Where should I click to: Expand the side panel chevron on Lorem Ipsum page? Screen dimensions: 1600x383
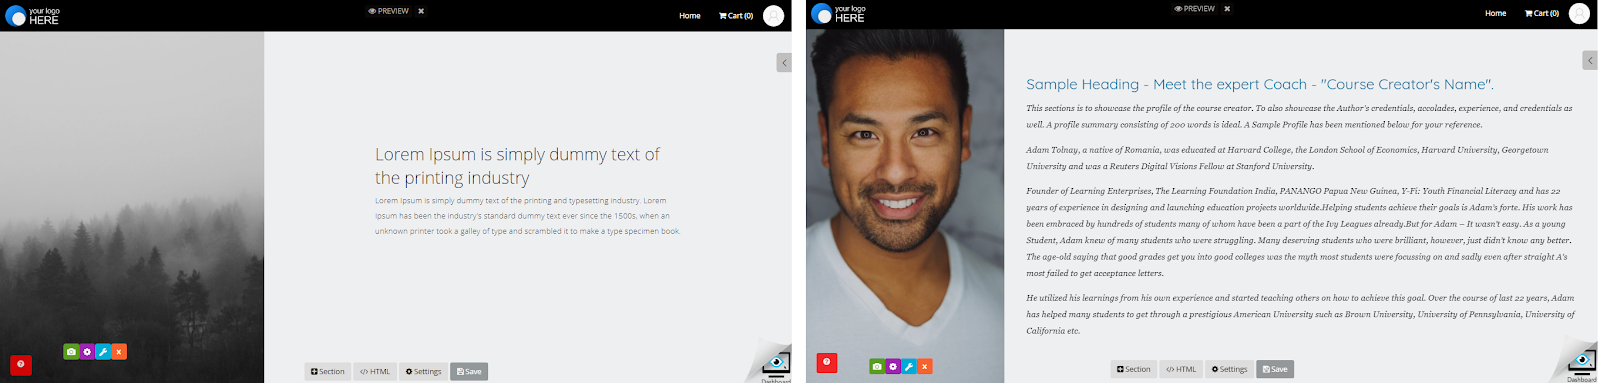point(784,63)
